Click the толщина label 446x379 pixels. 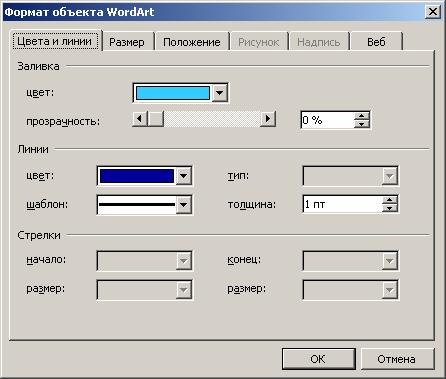tap(252, 204)
